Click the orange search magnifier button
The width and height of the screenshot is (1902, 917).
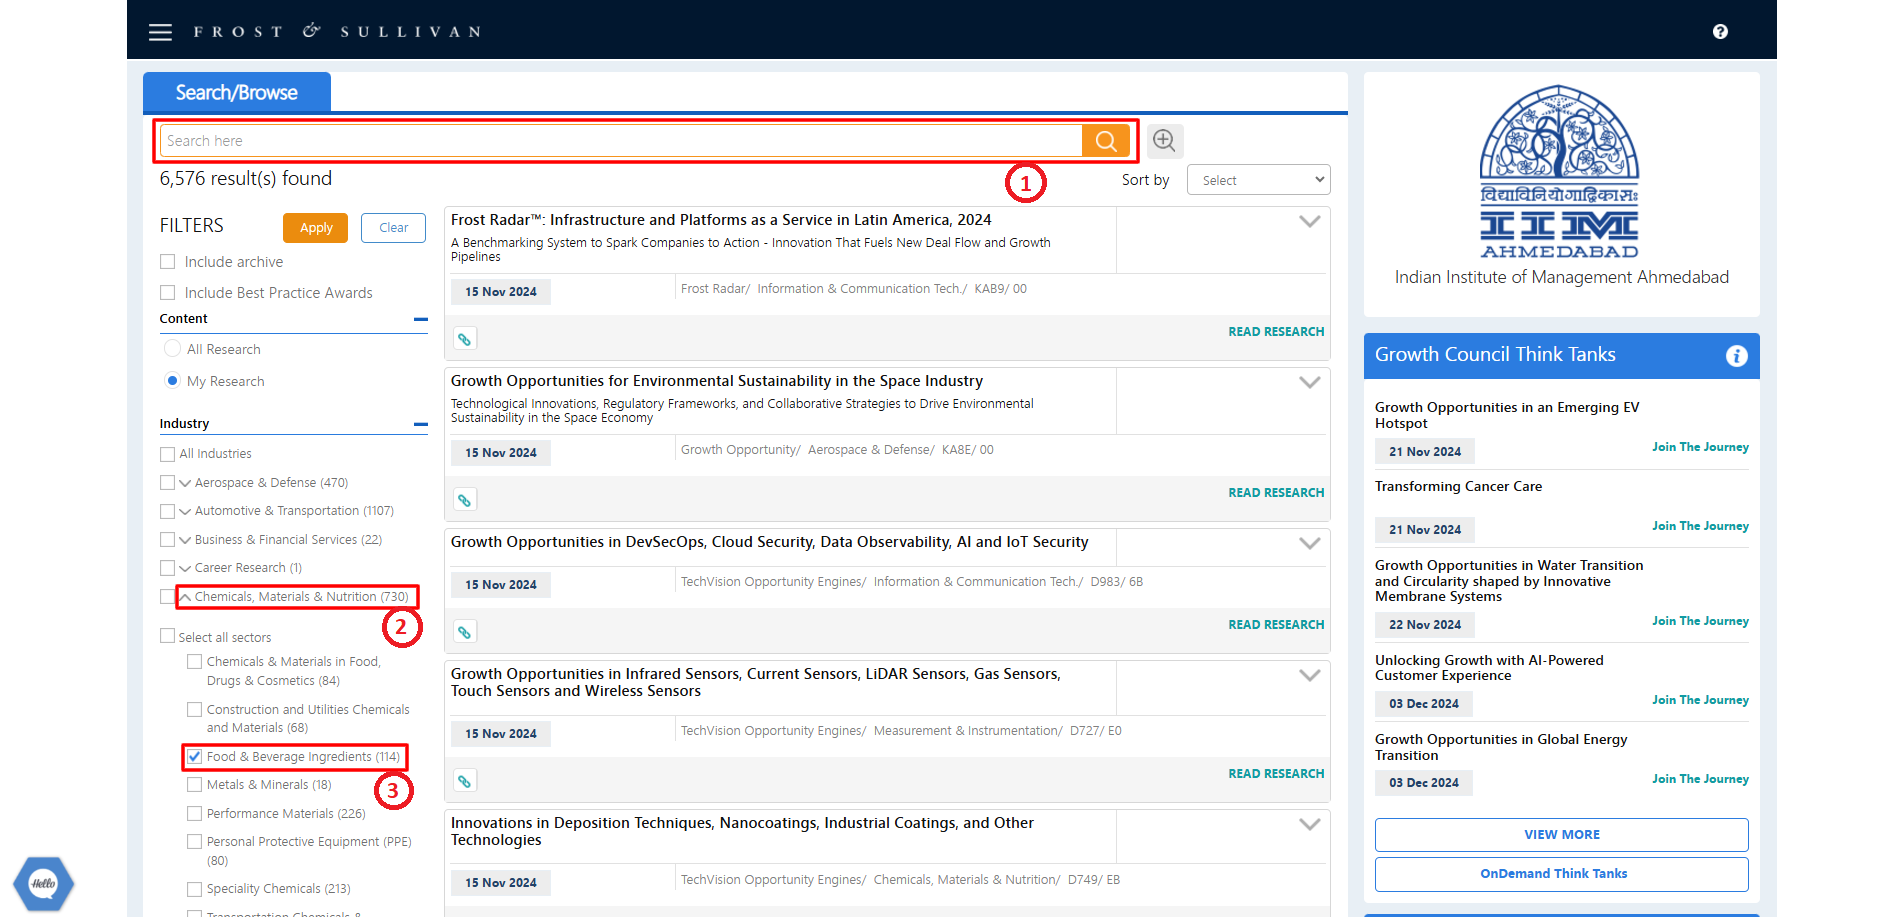point(1106,141)
